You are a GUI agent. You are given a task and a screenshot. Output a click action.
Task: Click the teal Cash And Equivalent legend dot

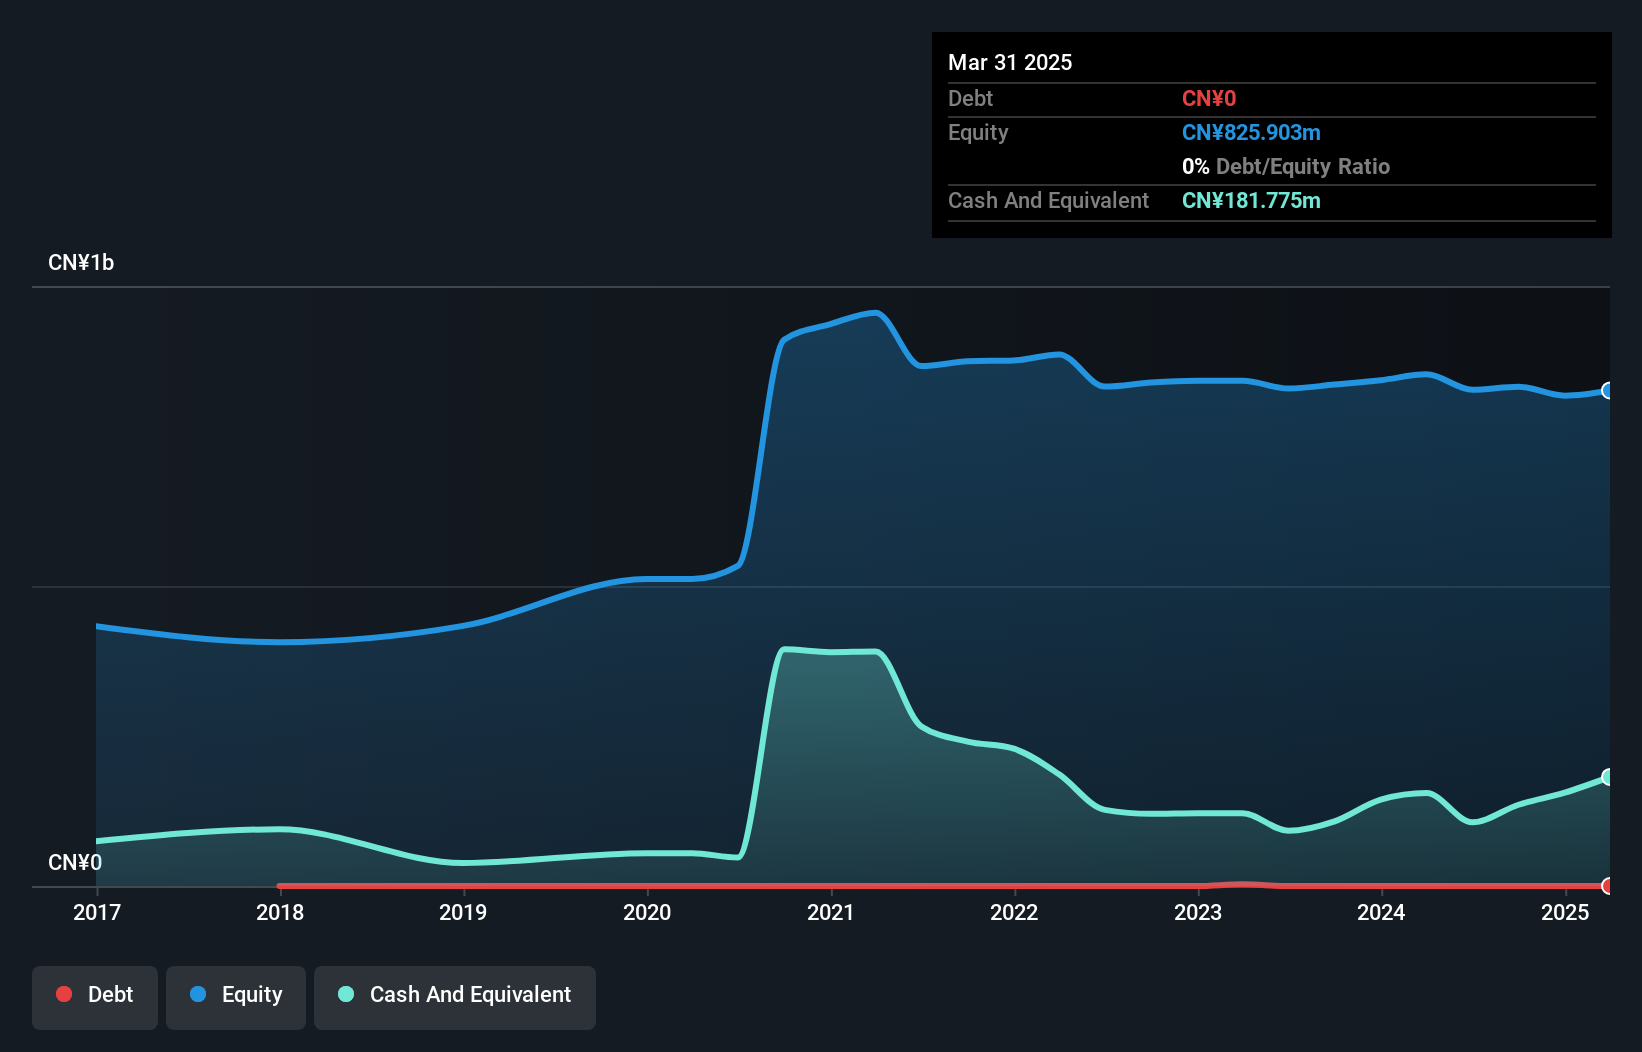pos(346,994)
